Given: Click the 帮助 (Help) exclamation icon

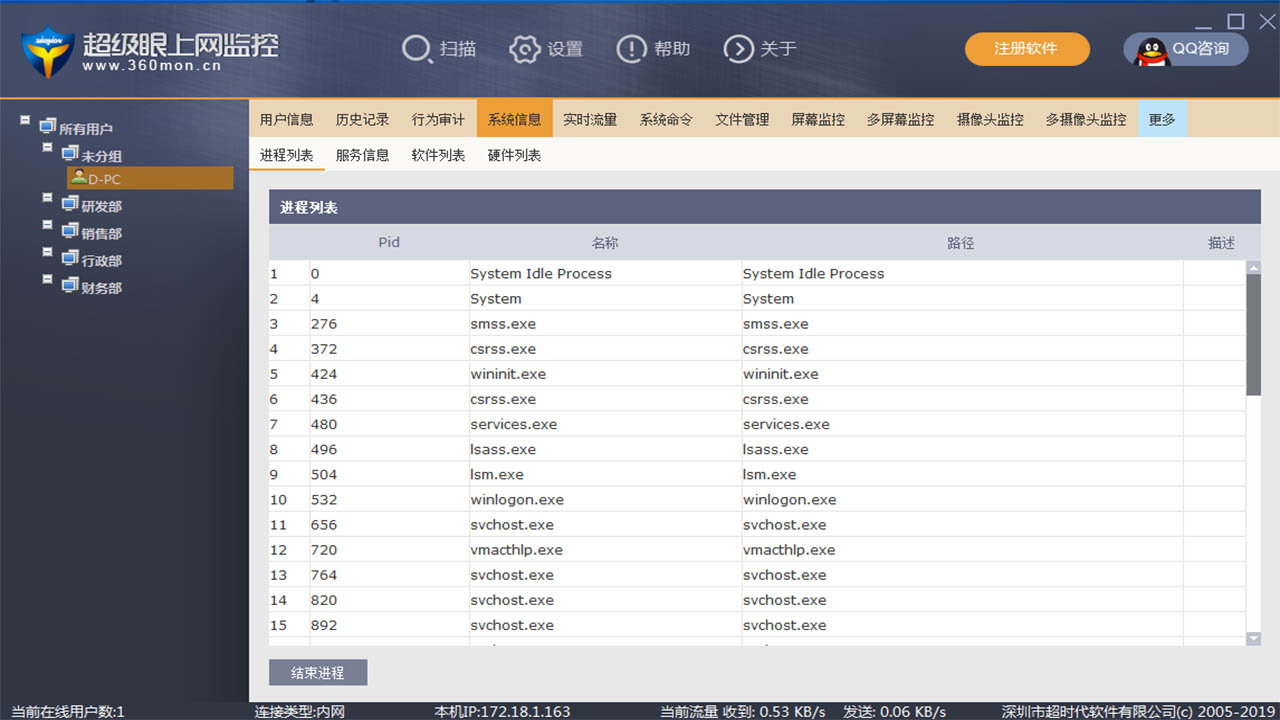Looking at the screenshot, I should pos(632,49).
